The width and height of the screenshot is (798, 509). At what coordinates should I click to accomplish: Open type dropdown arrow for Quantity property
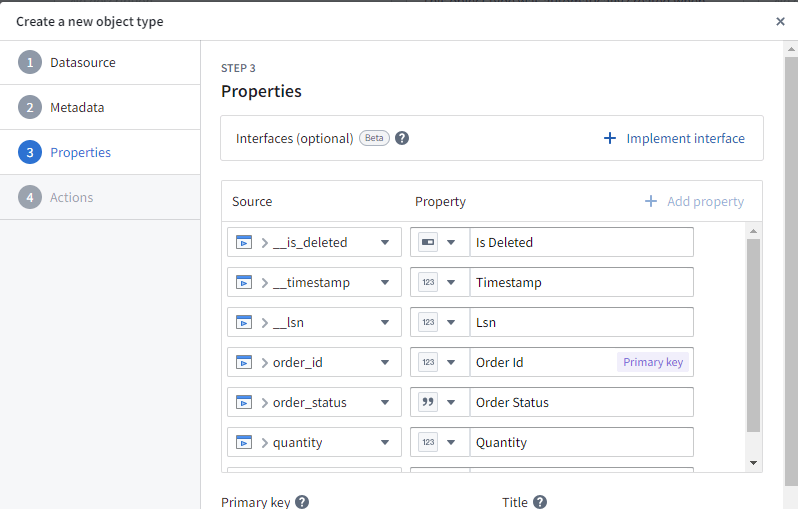451,442
